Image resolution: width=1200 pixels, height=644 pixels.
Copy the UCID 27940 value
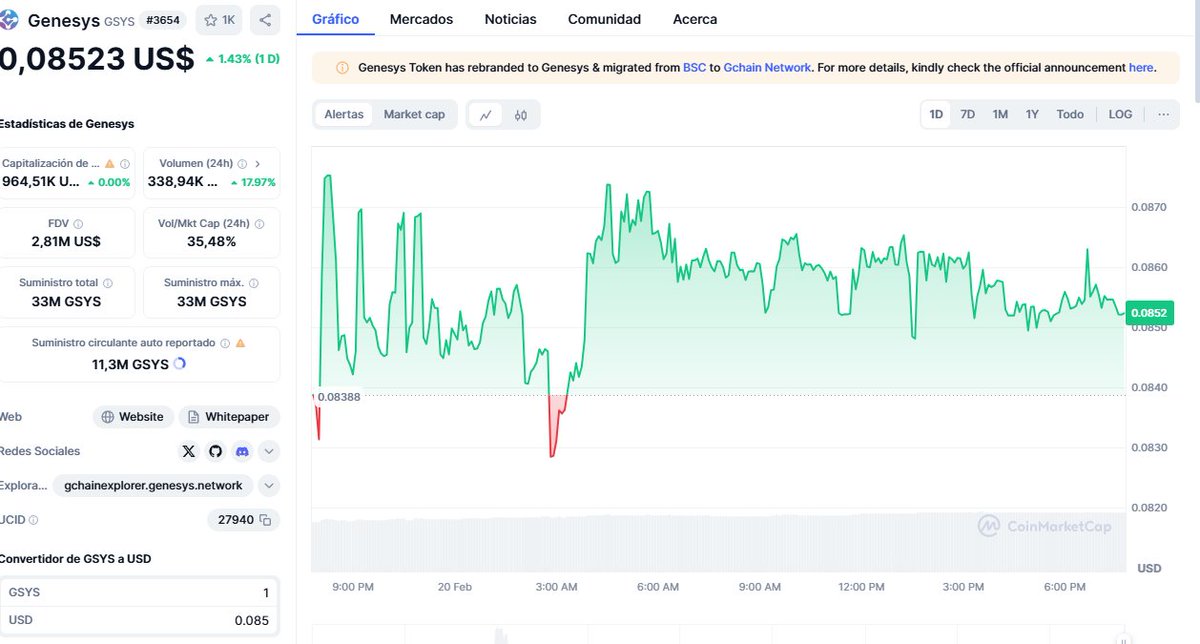(x=265, y=520)
